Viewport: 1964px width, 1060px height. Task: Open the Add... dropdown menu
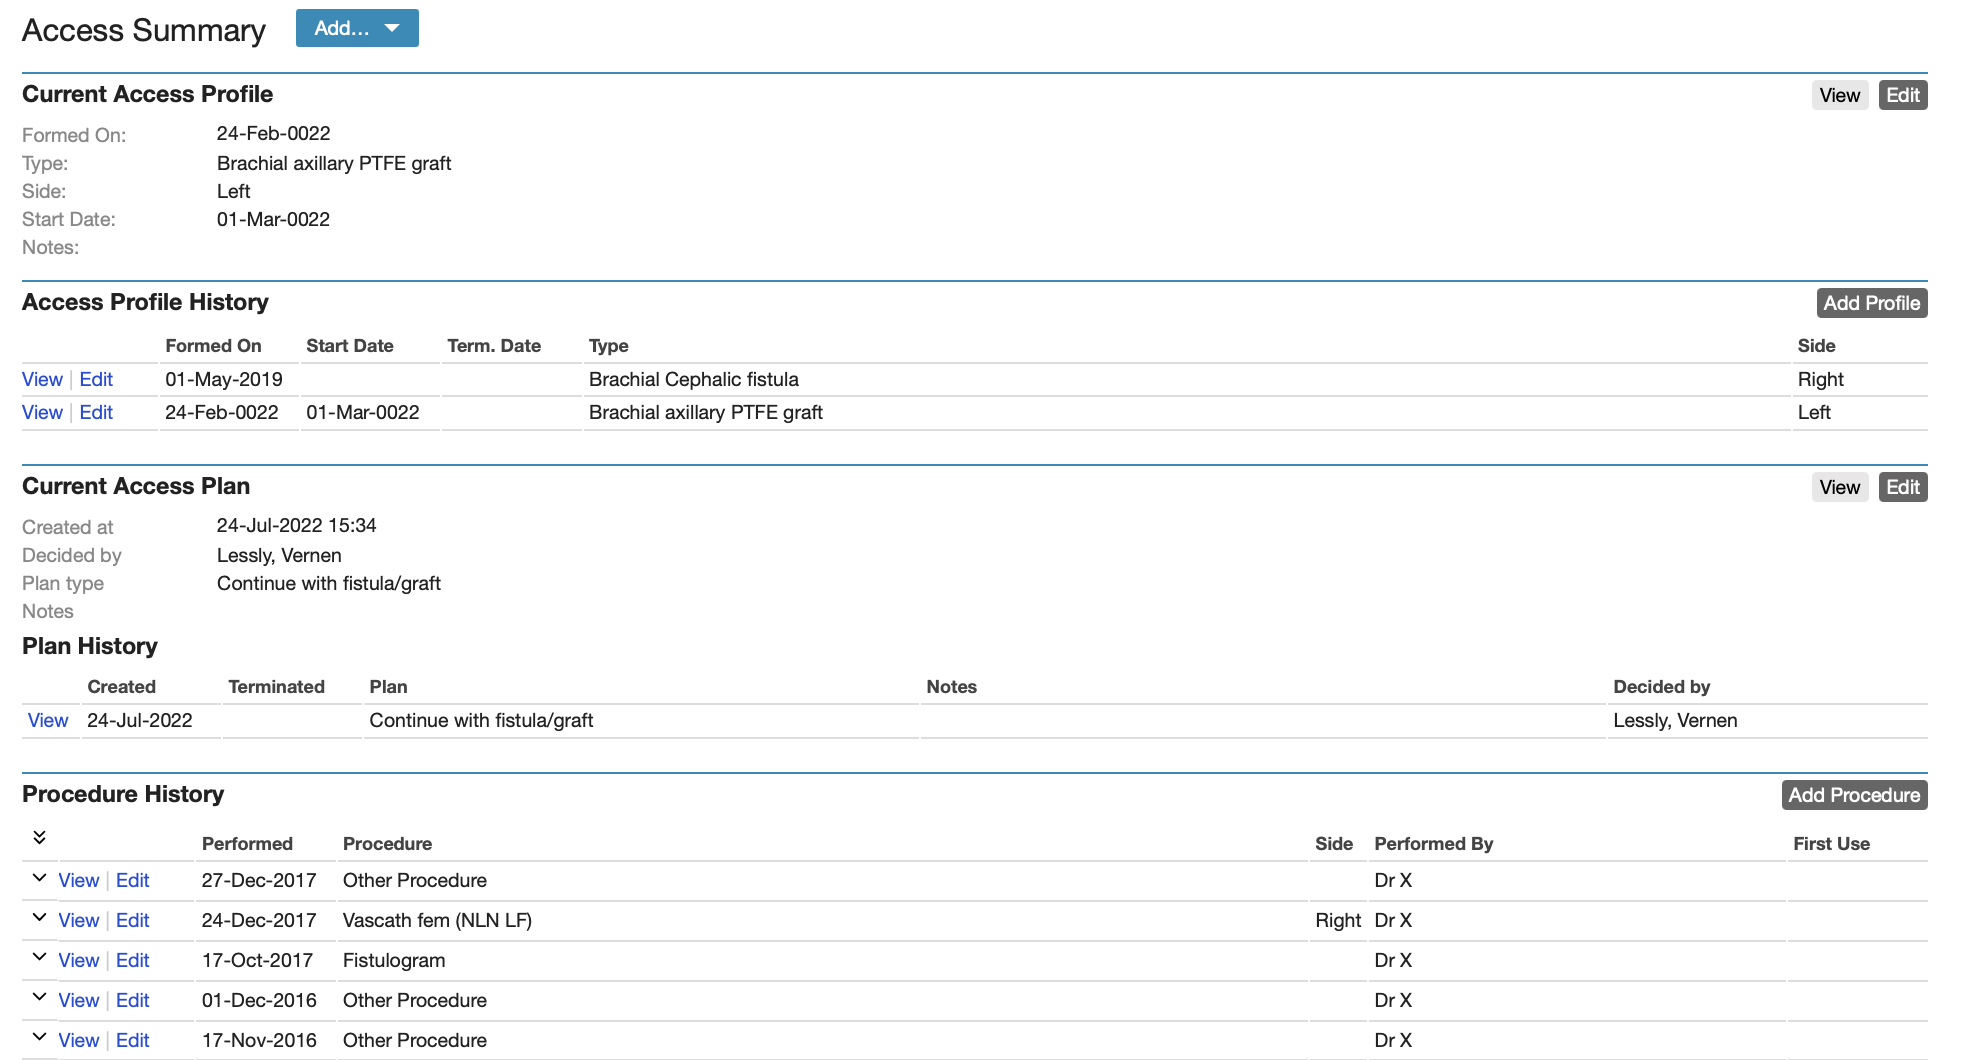[356, 28]
